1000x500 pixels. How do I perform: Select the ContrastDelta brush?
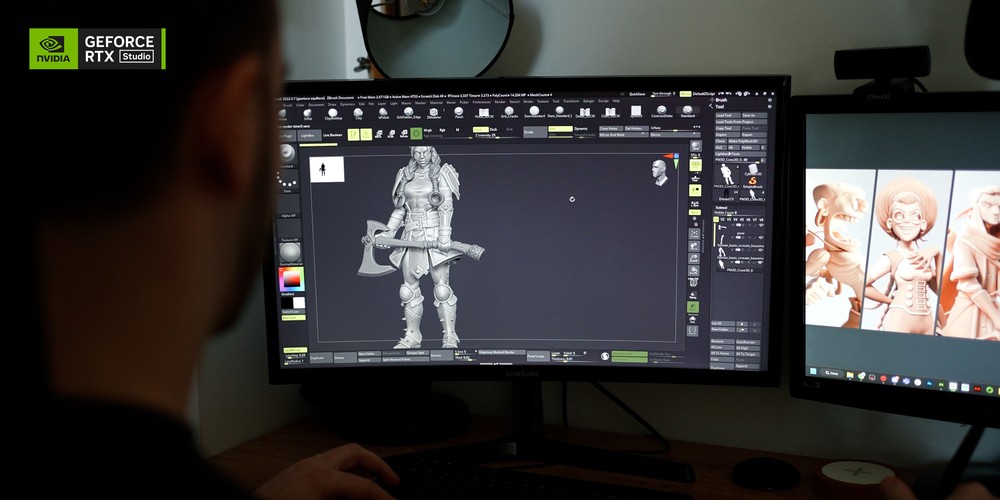click(x=662, y=110)
